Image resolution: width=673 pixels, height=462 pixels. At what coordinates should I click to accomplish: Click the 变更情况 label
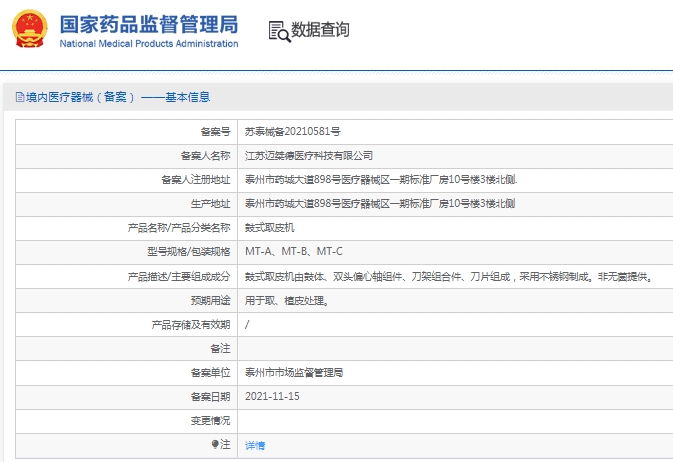210,421
